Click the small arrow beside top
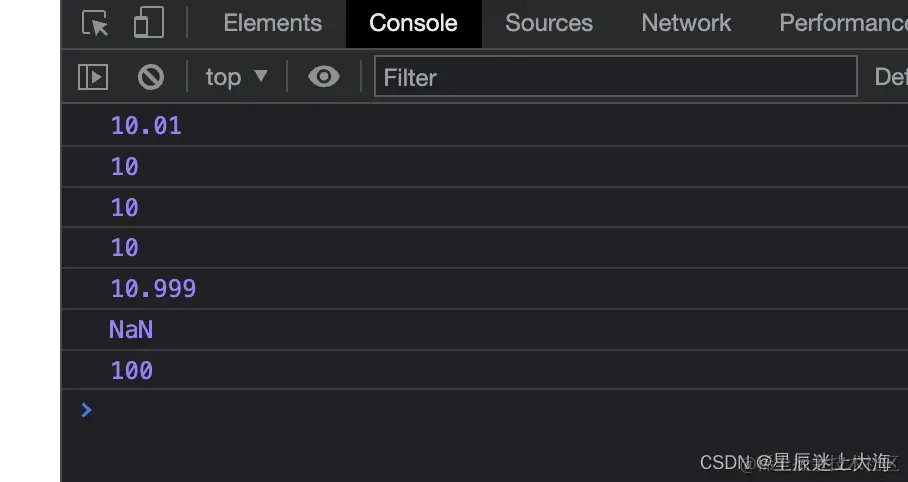 pyautogui.click(x=261, y=76)
